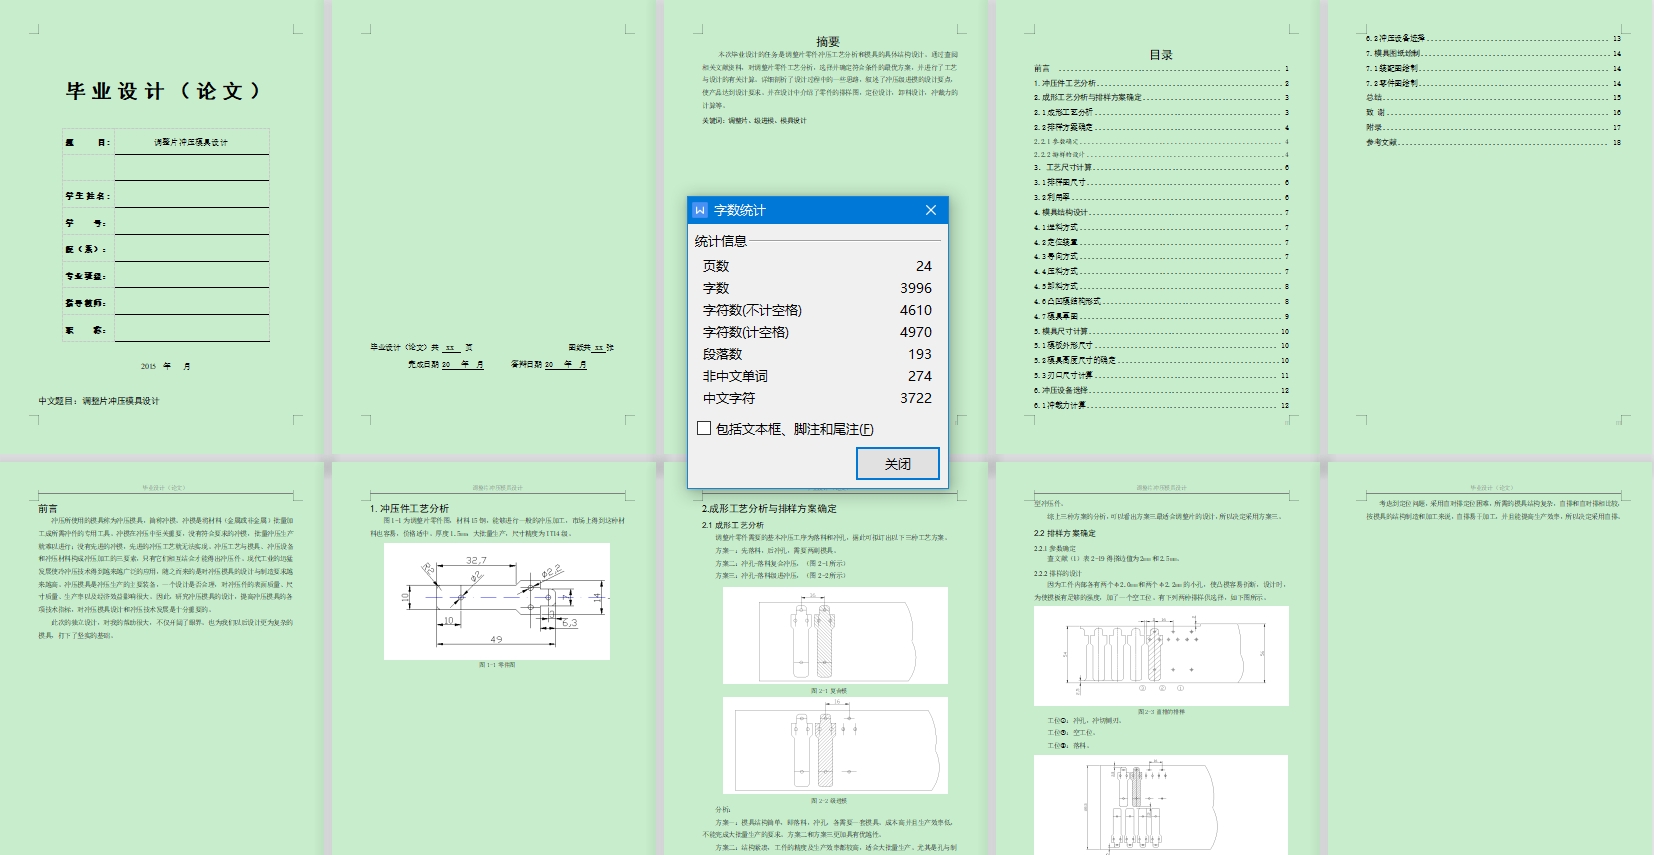Viewport: 1654px width, 855px height.
Task: Enable 包括文本框、脚注和尾注 checkbox
Action: click(x=704, y=428)
